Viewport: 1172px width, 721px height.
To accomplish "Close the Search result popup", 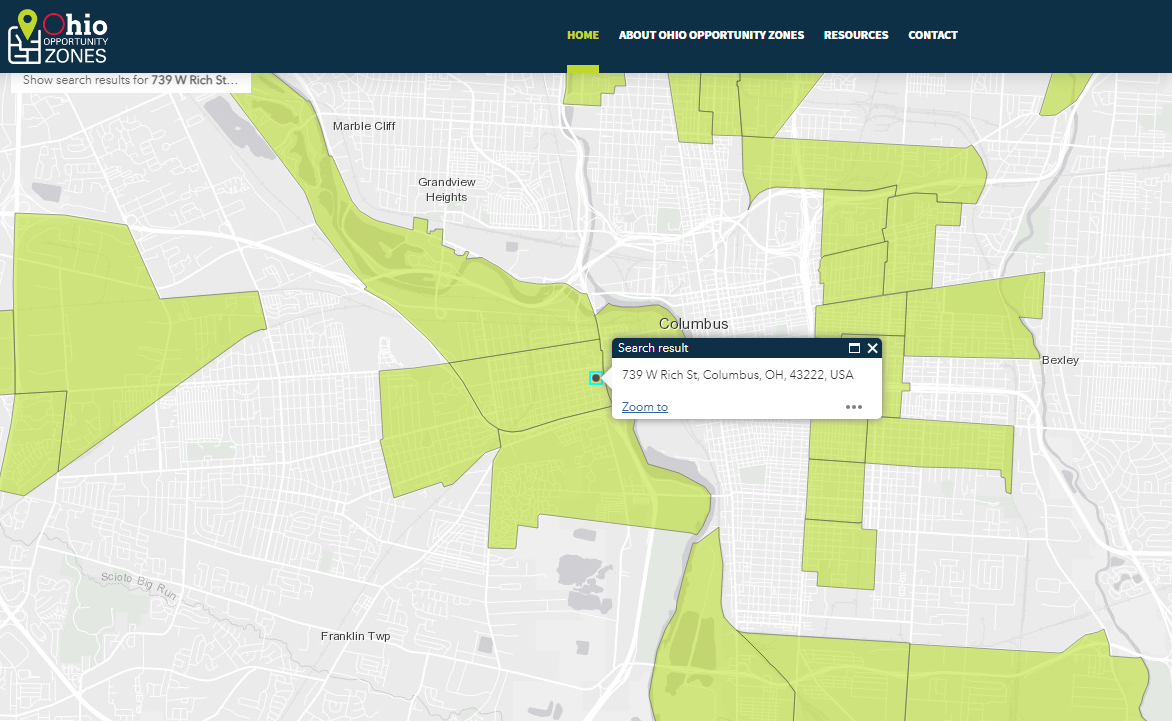I will pos(873,348).
